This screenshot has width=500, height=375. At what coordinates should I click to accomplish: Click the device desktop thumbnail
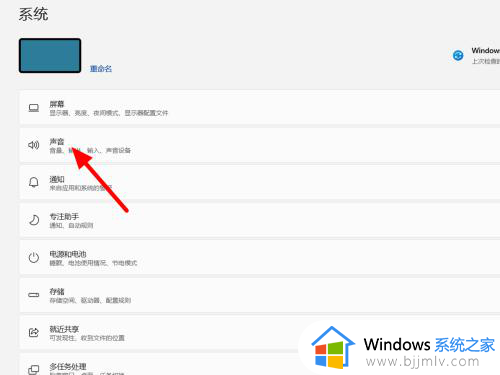[50, 55]
